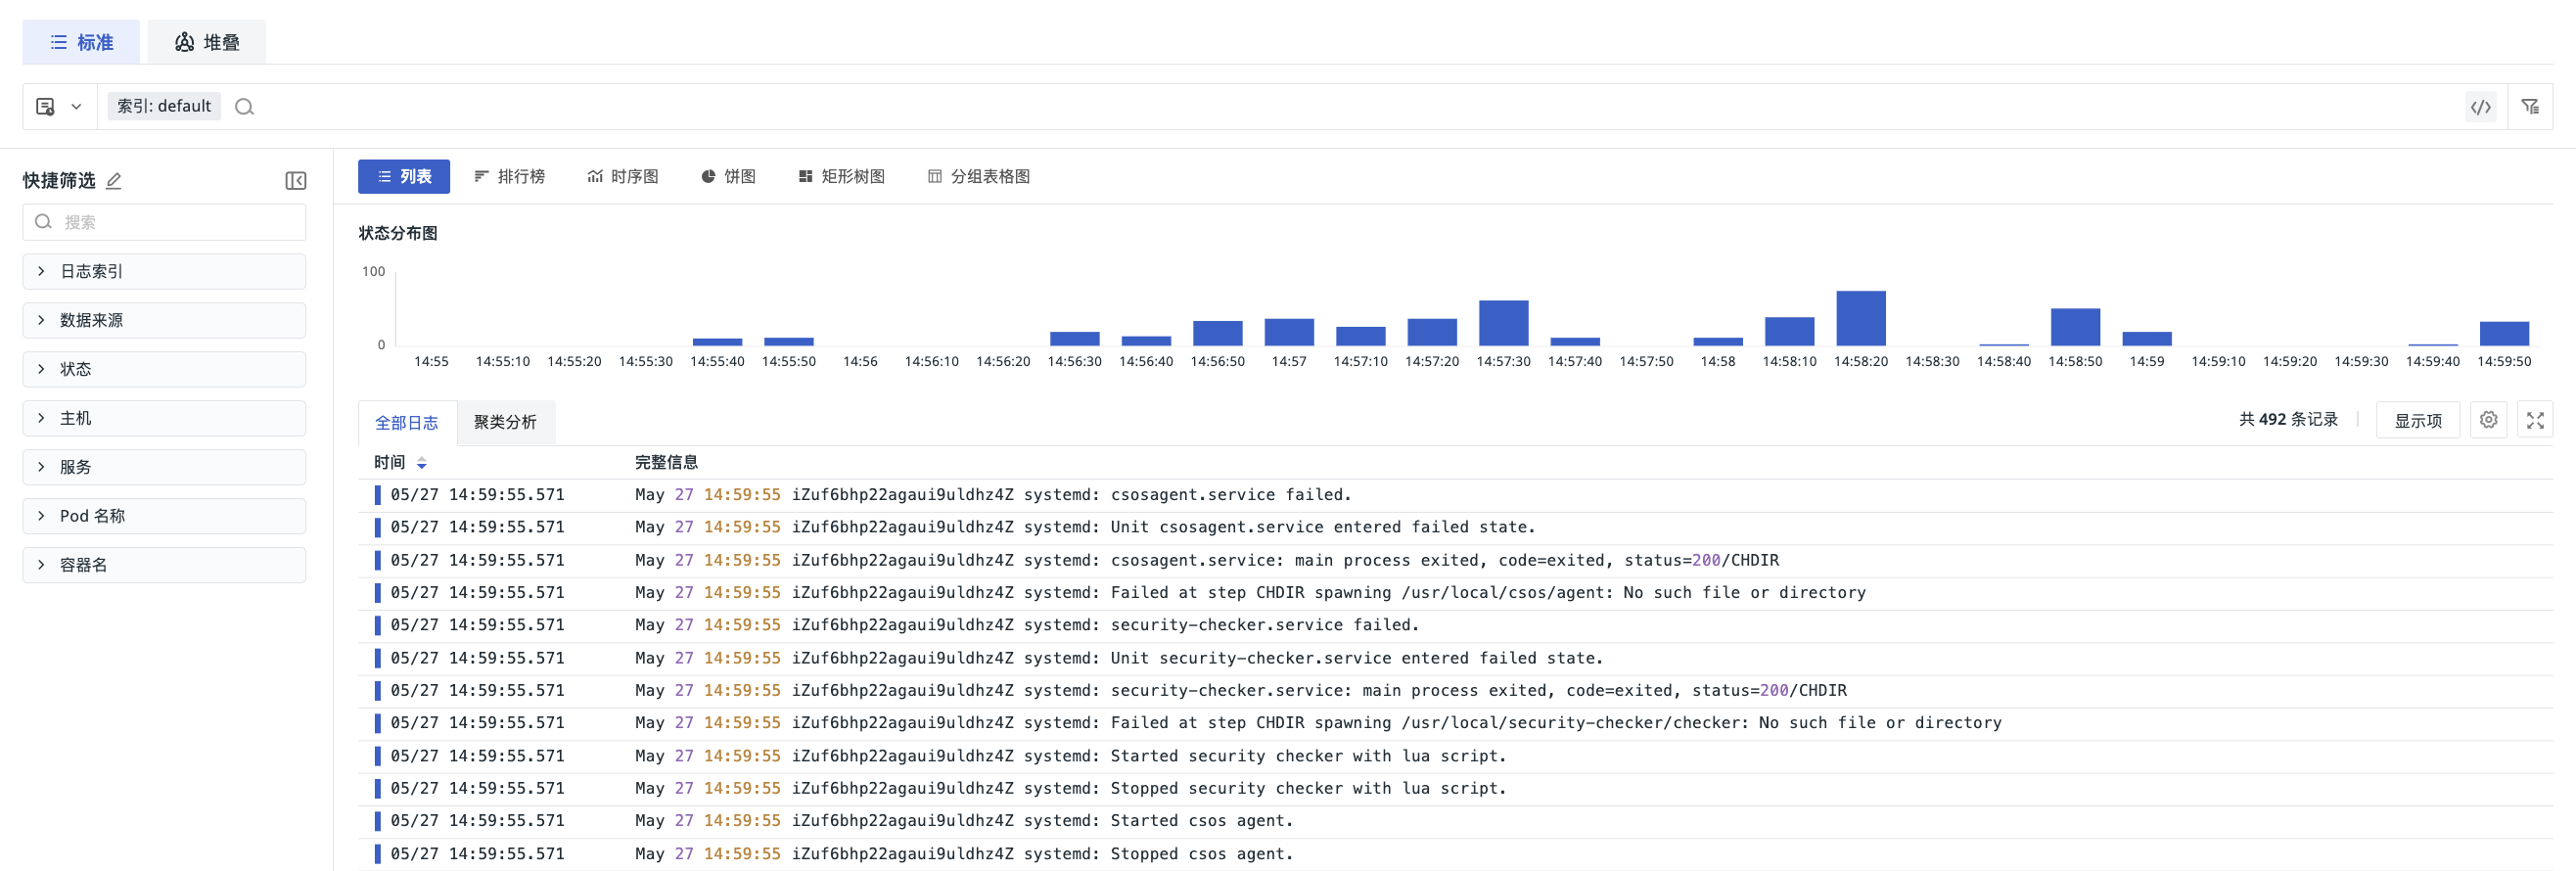Click the code mode icon in search bar
The width and height of the screenshot is (2576, 871).
click(x=2480, y=107)
